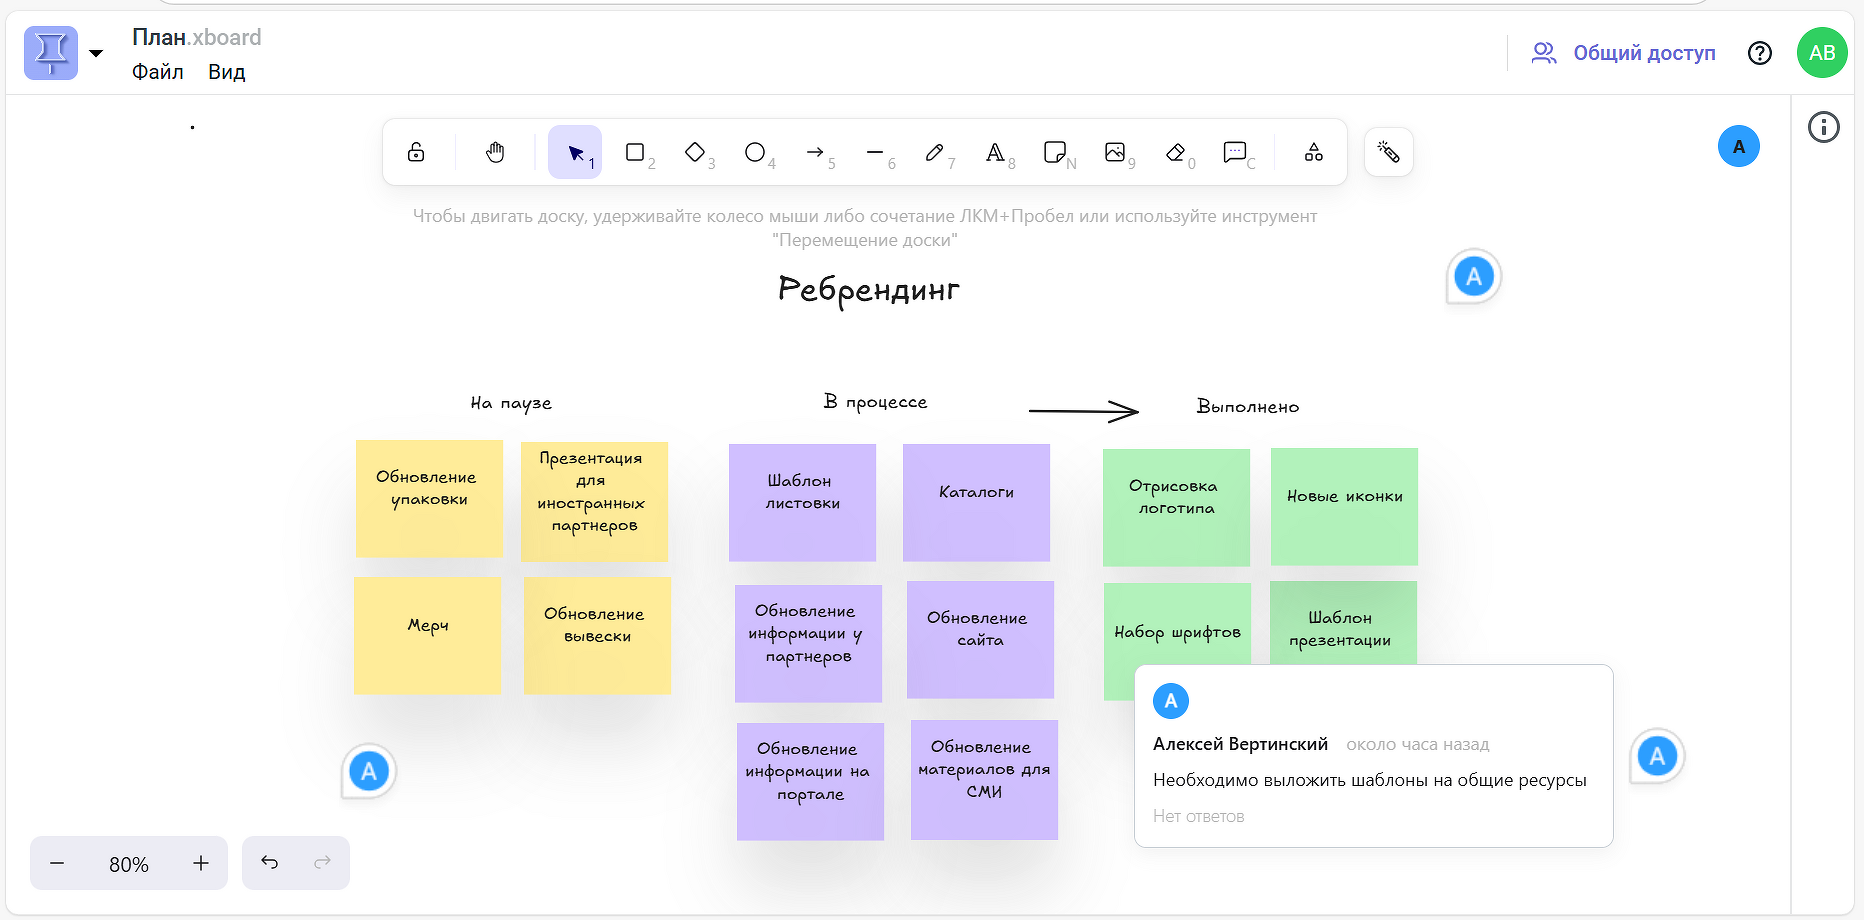
Task: Open the AB user profile avatar
Action: tap(1822, 53)
